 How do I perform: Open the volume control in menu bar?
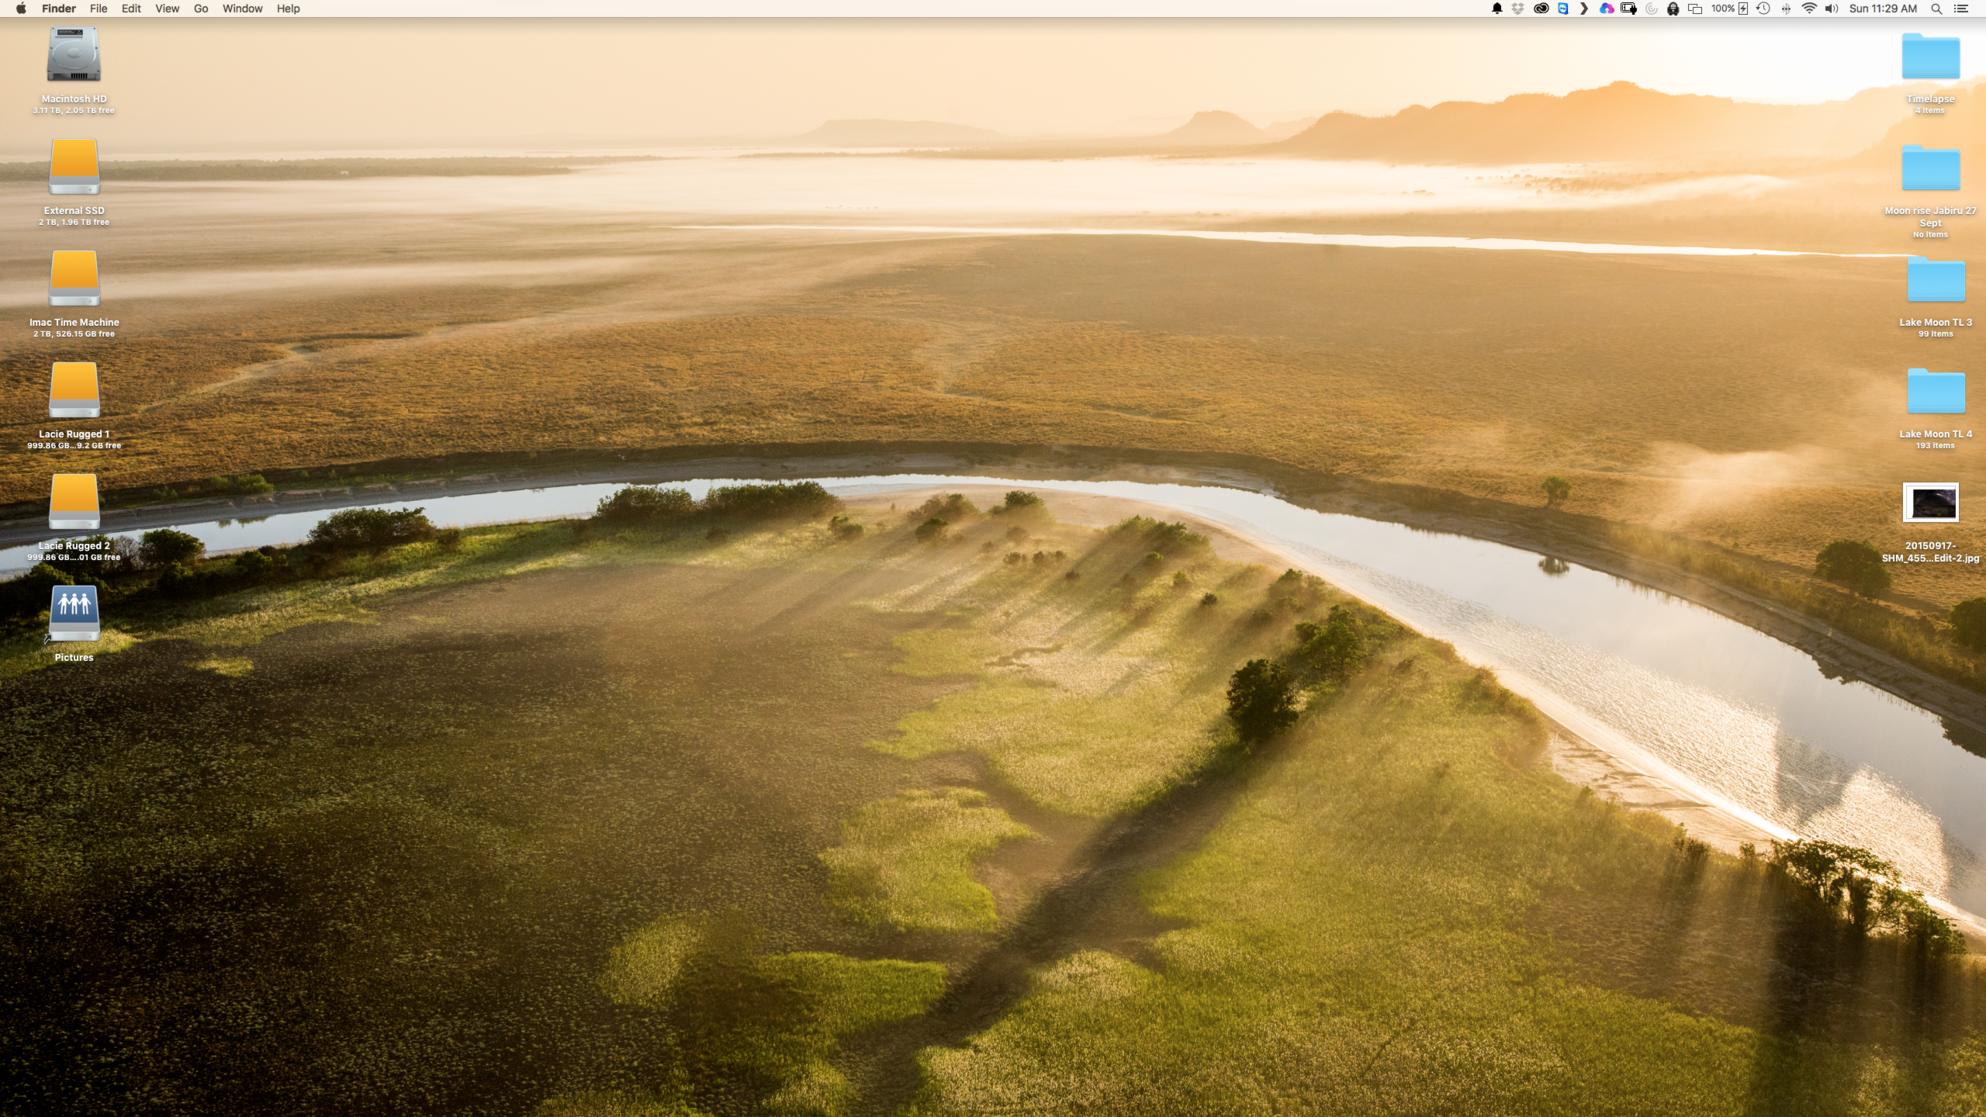pos(1831,9)
